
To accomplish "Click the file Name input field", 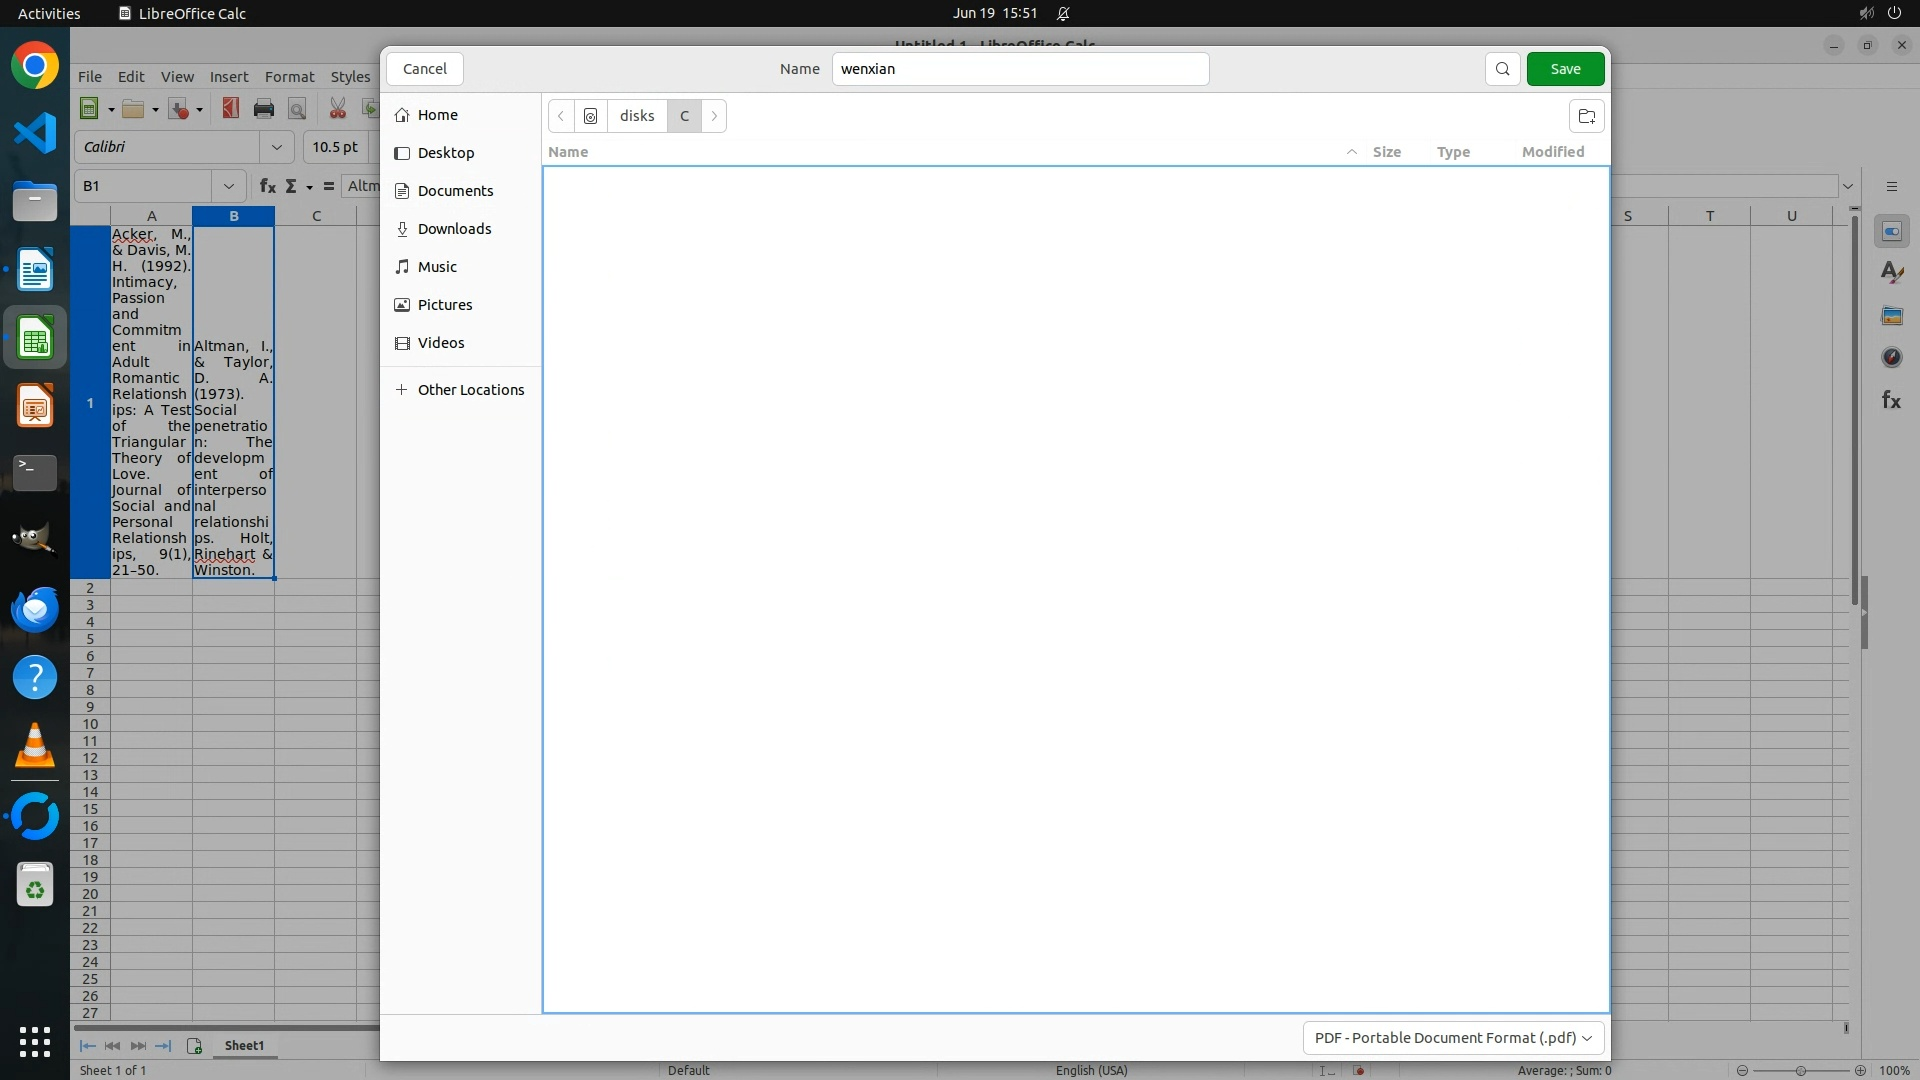I will [x=1020, y=69].
